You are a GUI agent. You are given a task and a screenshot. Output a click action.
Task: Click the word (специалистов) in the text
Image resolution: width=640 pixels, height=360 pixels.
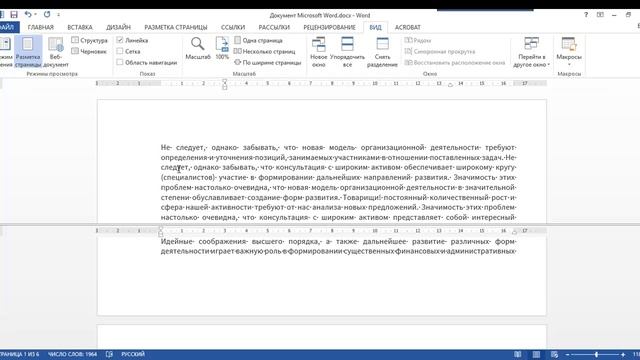[x=188, y=178]
